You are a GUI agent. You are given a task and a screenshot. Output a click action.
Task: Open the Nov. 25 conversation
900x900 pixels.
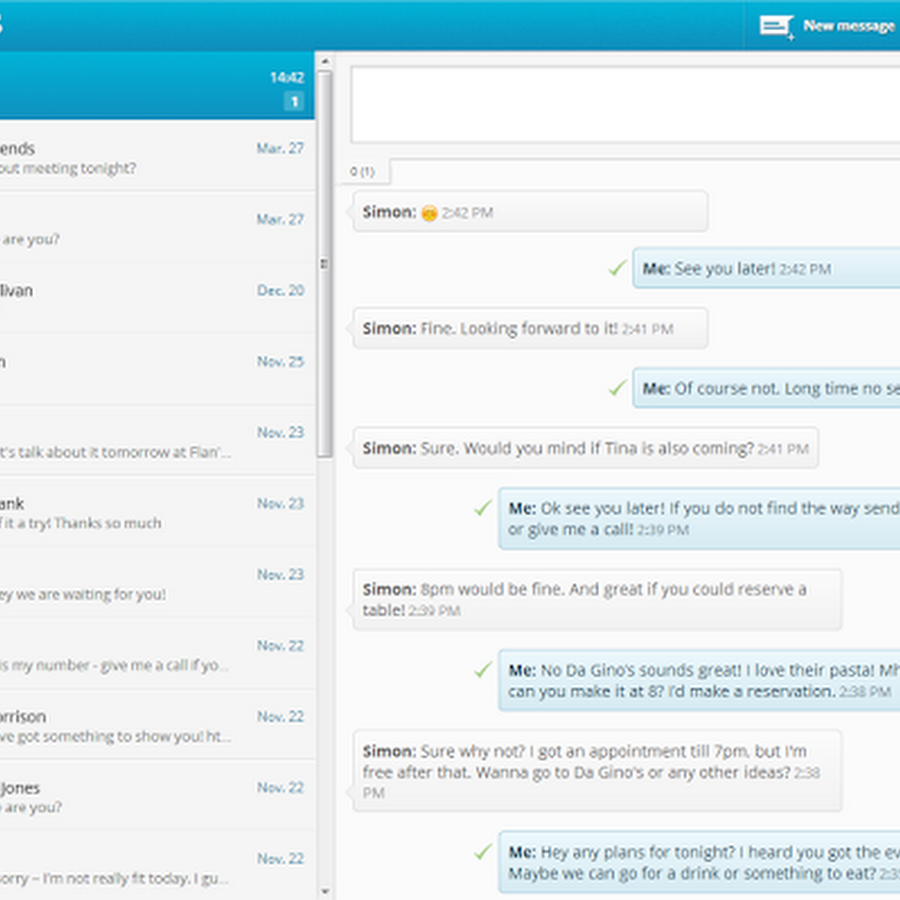click(x=157, y=370)
